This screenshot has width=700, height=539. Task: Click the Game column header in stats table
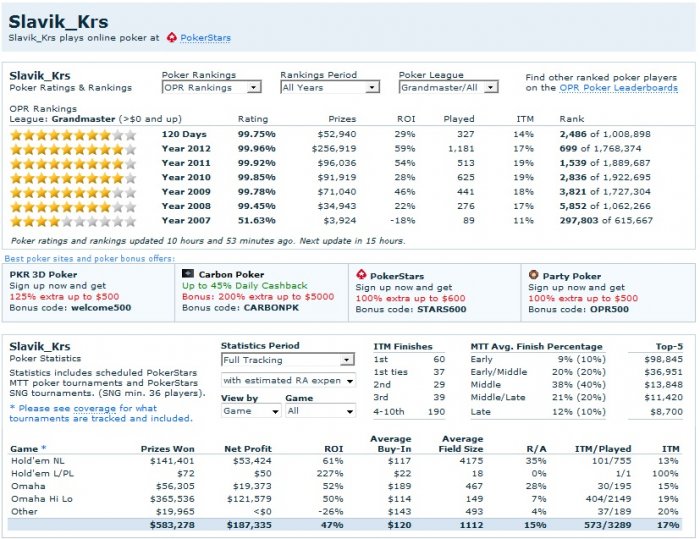[23, 449]
